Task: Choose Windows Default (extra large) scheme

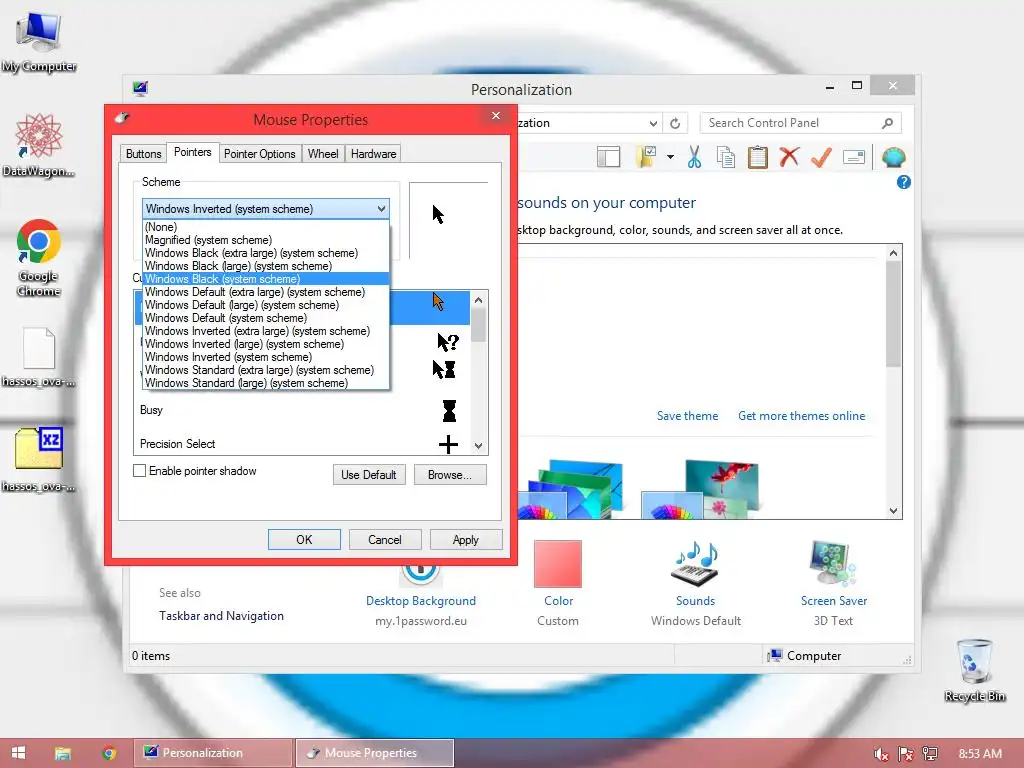Action: (266, 292)
